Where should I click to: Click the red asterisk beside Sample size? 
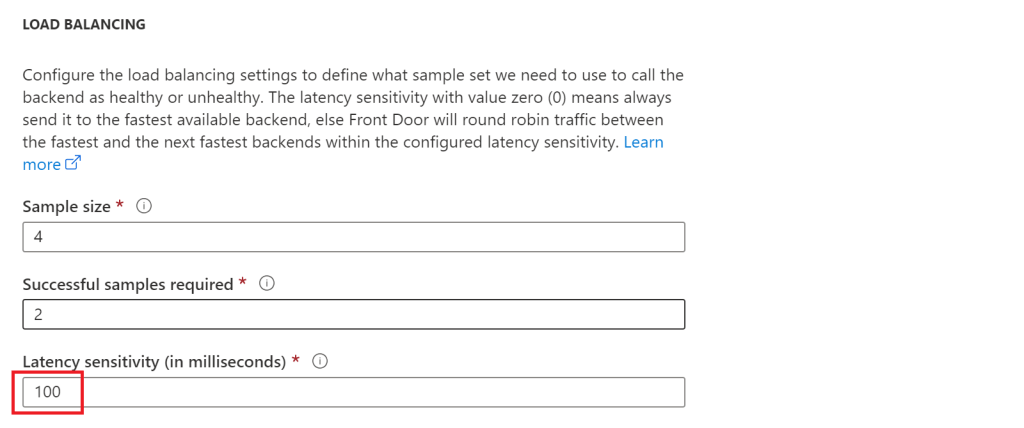click(x=120, y=204)
